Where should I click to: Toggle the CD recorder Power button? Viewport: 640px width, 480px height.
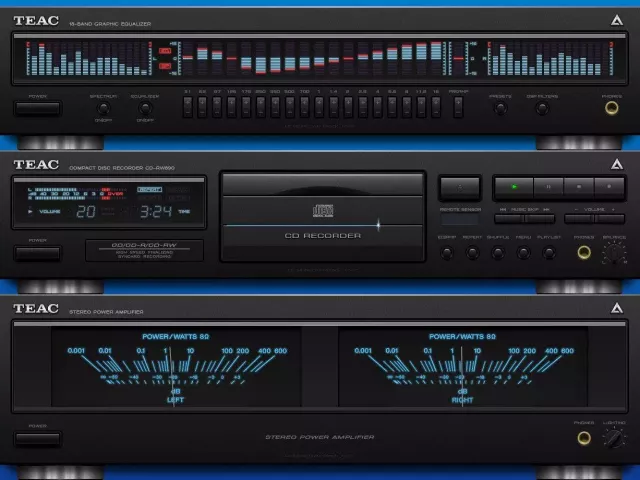click(37, 251)
